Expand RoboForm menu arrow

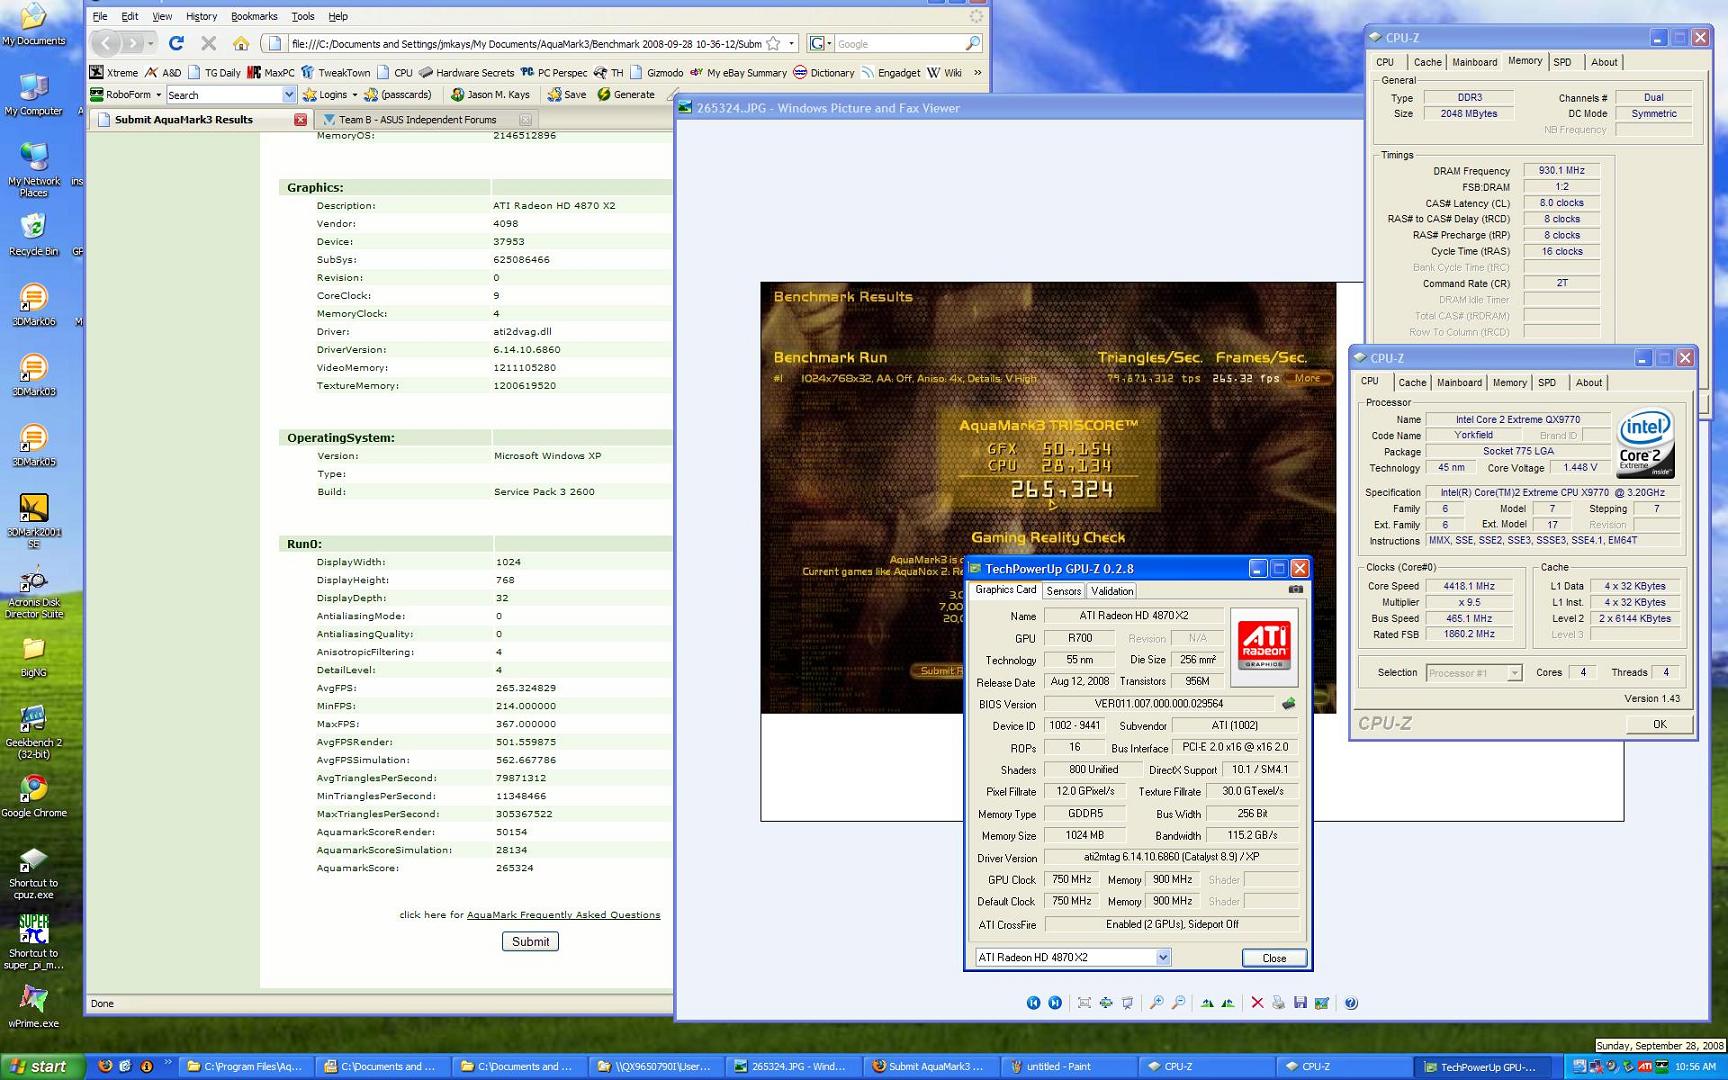coord(158,95)
